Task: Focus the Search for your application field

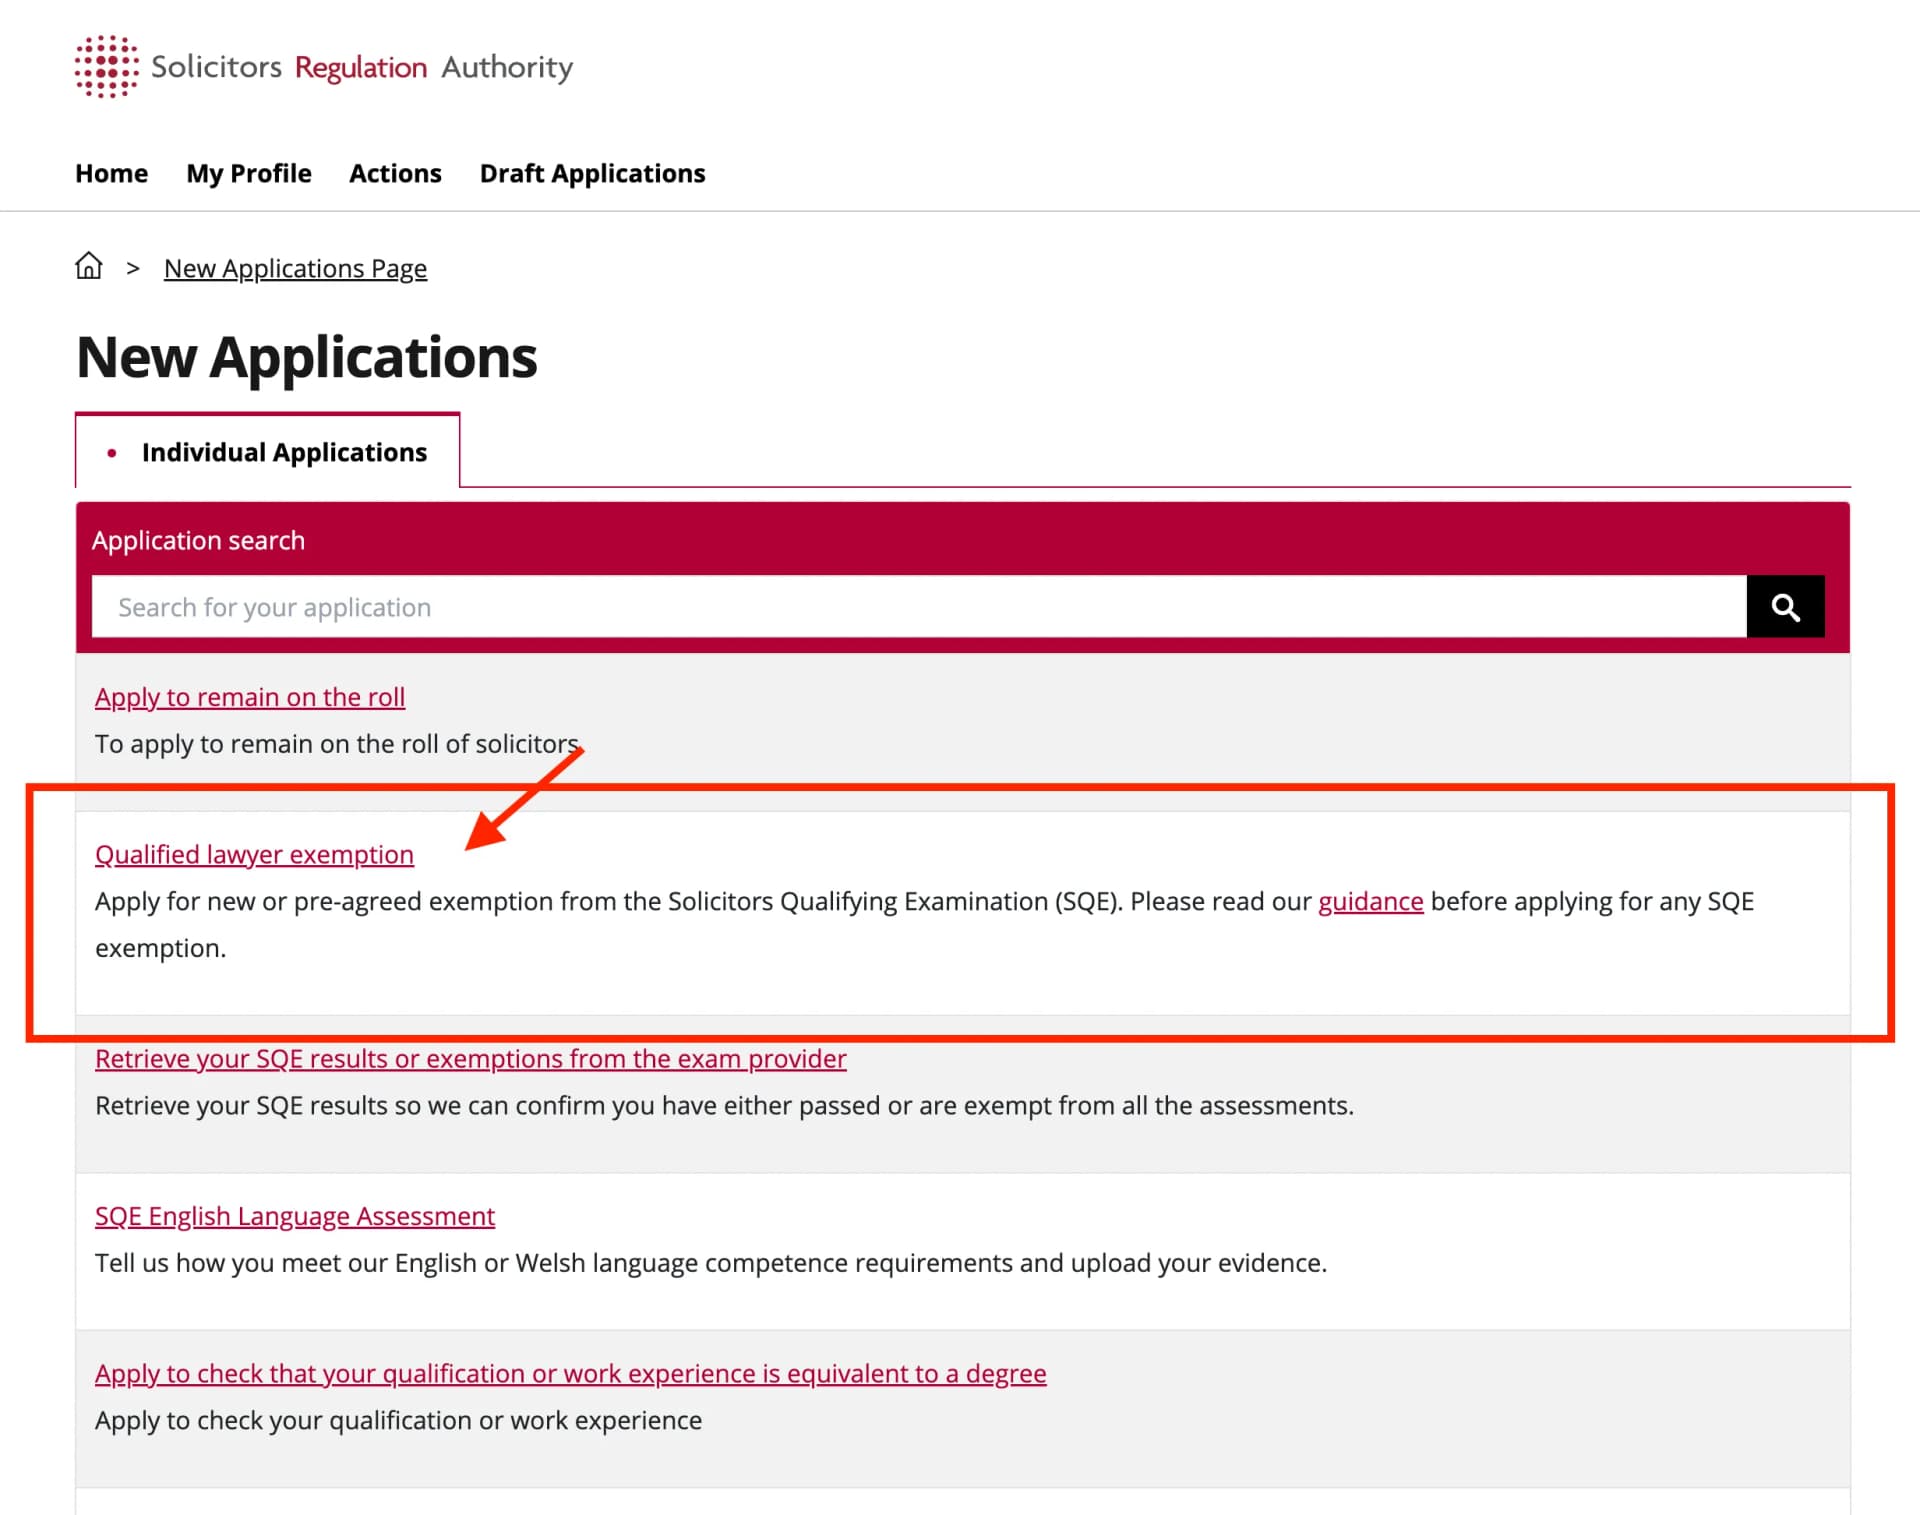Action: tap(919, 606)
